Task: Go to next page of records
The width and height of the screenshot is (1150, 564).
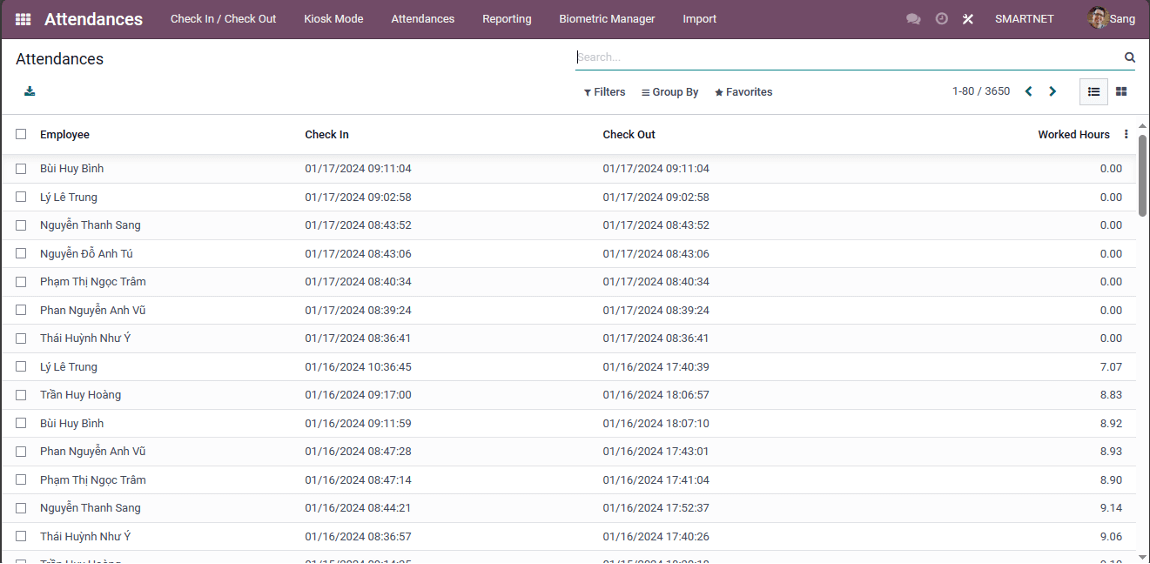Action: [x=1052, y=92]
